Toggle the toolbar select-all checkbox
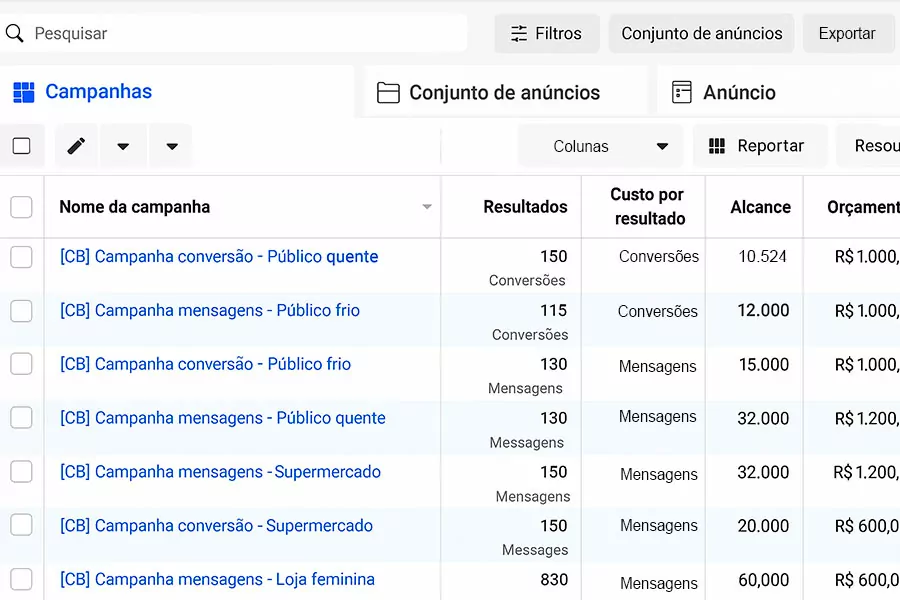This screenshot has width=900, height=600. pos(21,146)
